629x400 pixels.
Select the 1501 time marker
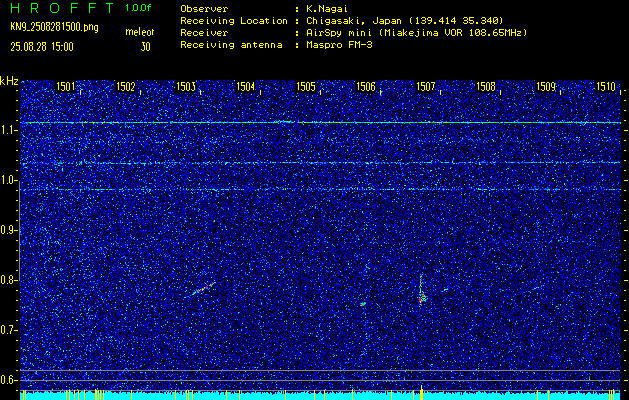point(65,87)
